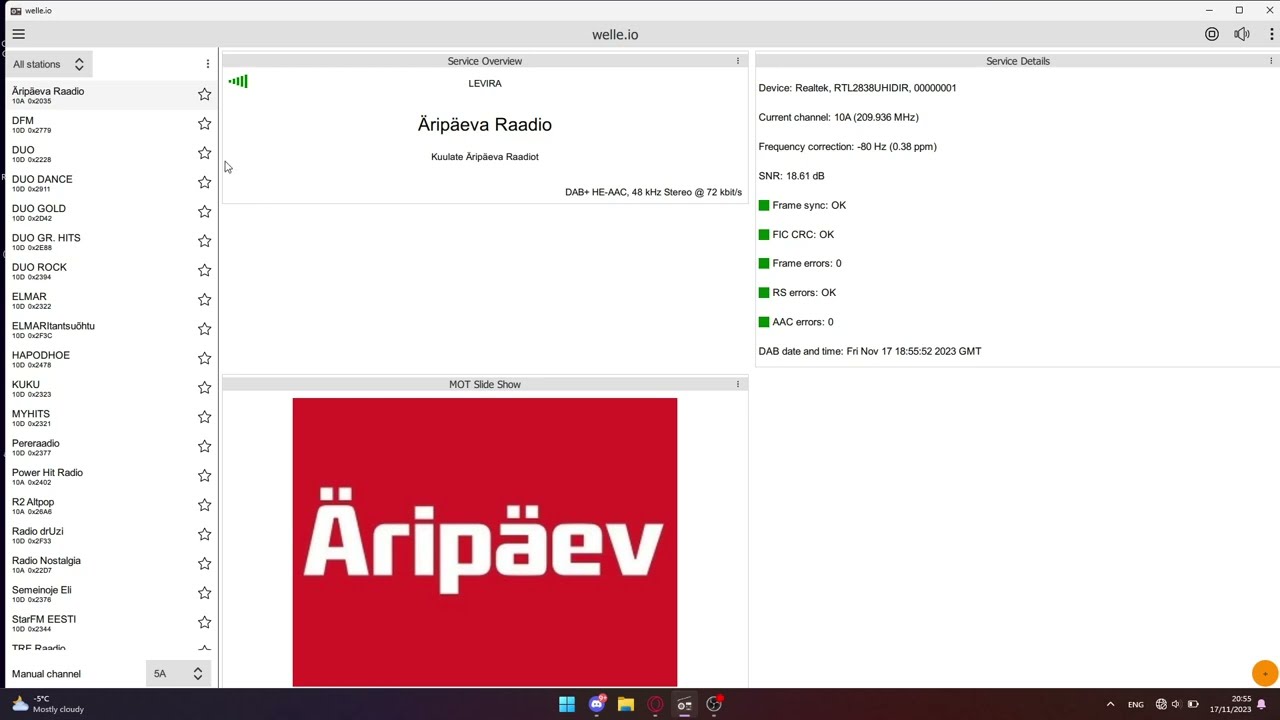The width and height of the screenshot is (1280, 720).
Task: Open the Opera browser taskbar icon
Action: (x=655, y=704)
